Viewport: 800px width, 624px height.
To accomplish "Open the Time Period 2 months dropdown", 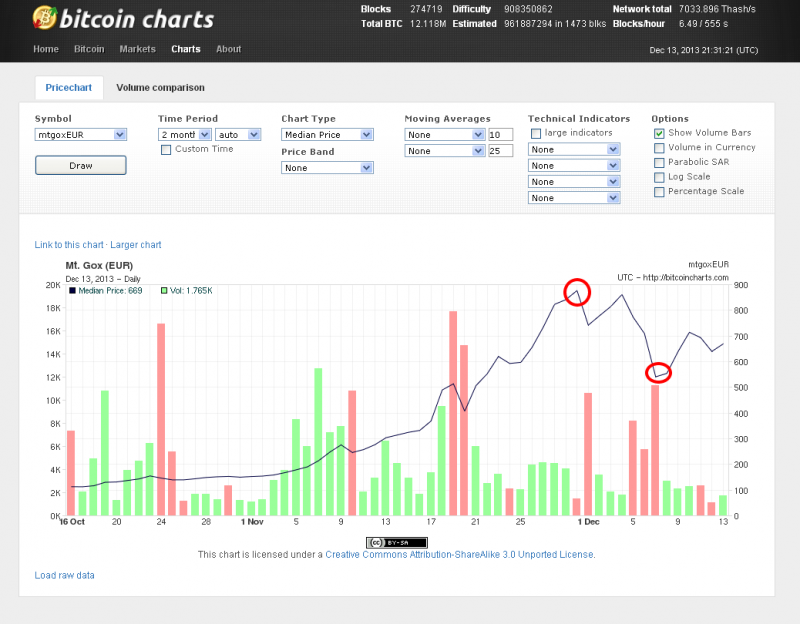I will point(187,134).
